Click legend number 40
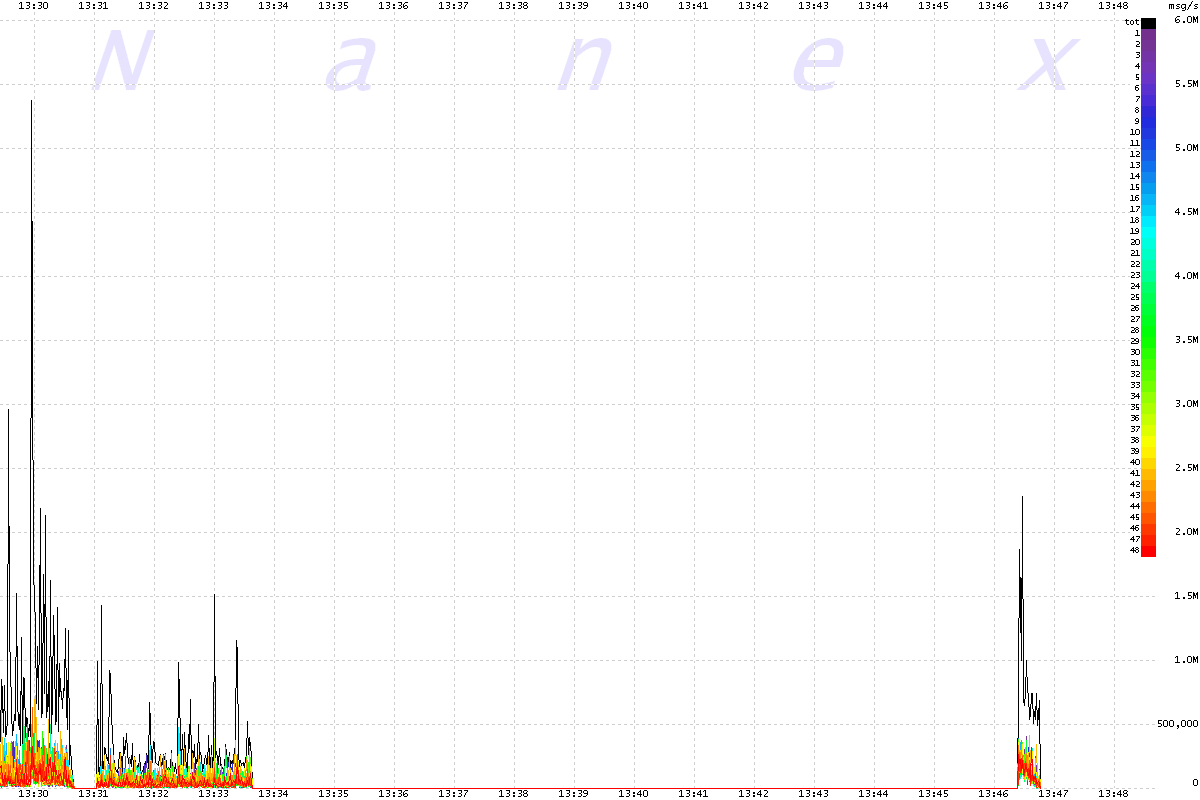Screen dimensions: 1200x800 [x=1135, y=462]
